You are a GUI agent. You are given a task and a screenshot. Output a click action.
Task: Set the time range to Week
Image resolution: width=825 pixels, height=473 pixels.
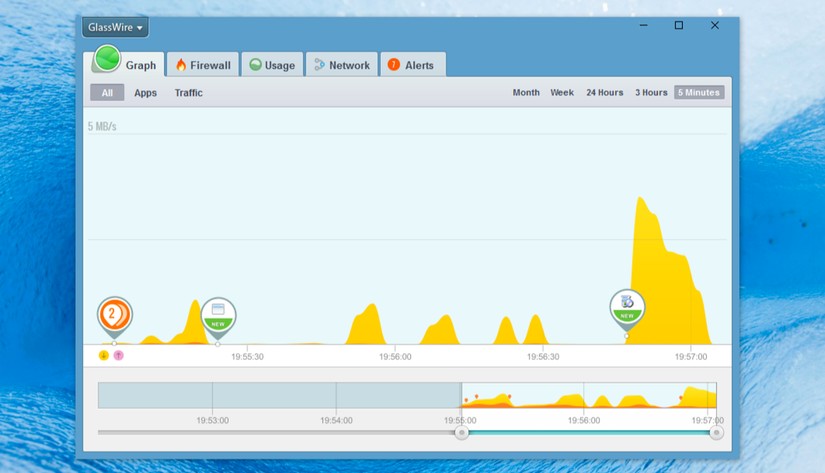(562, 92)
